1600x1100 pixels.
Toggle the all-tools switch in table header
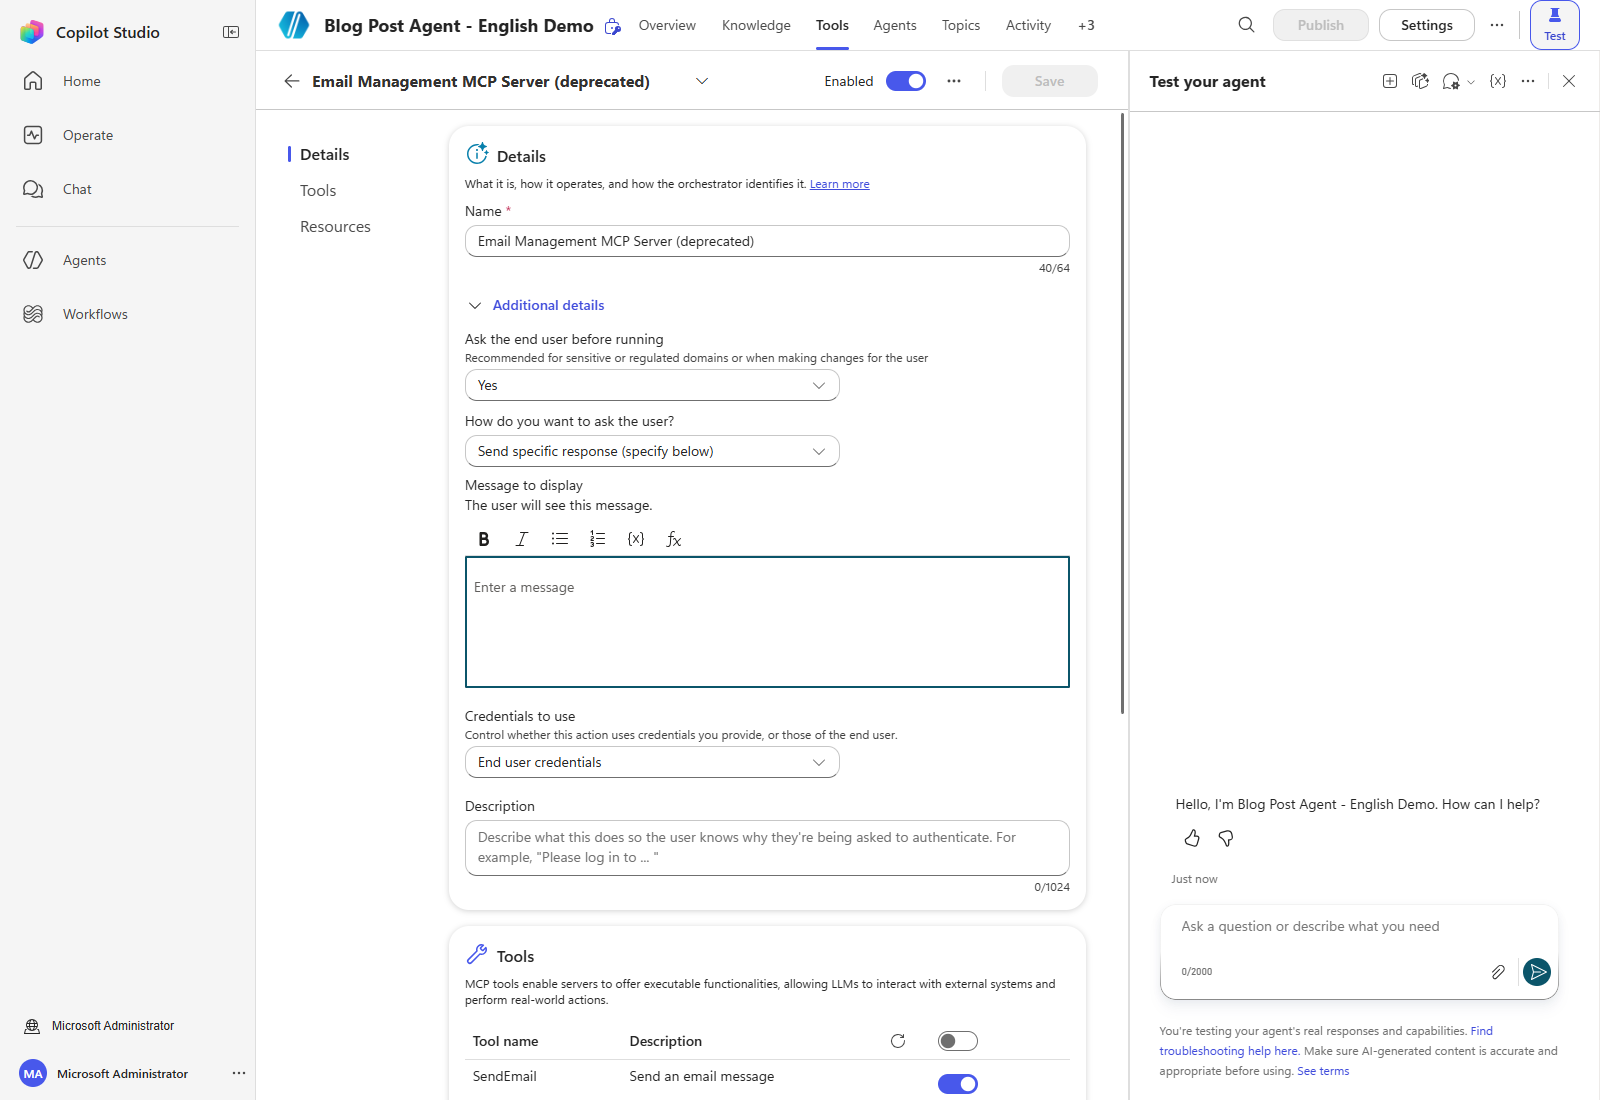958,1041
